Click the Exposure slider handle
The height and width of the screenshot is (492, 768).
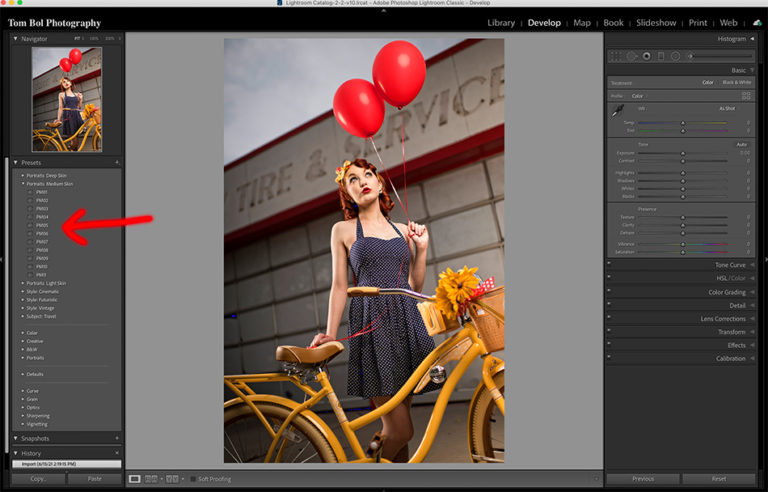[x=683, y=153]
